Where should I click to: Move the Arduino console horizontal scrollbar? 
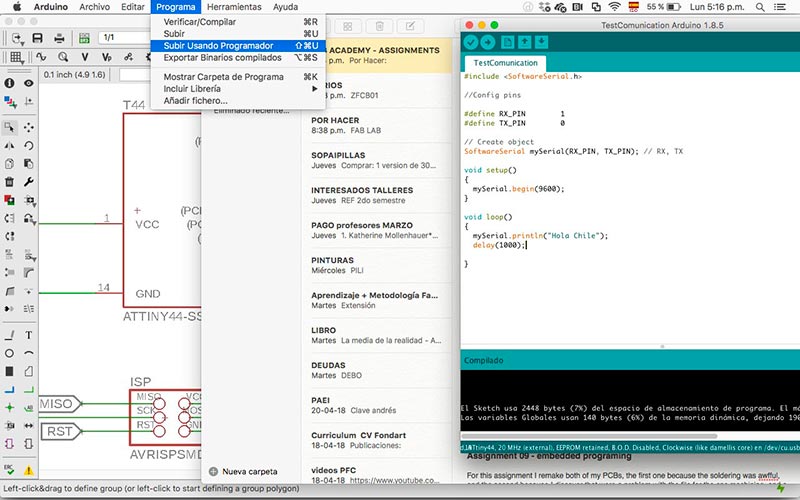point(589,436)
